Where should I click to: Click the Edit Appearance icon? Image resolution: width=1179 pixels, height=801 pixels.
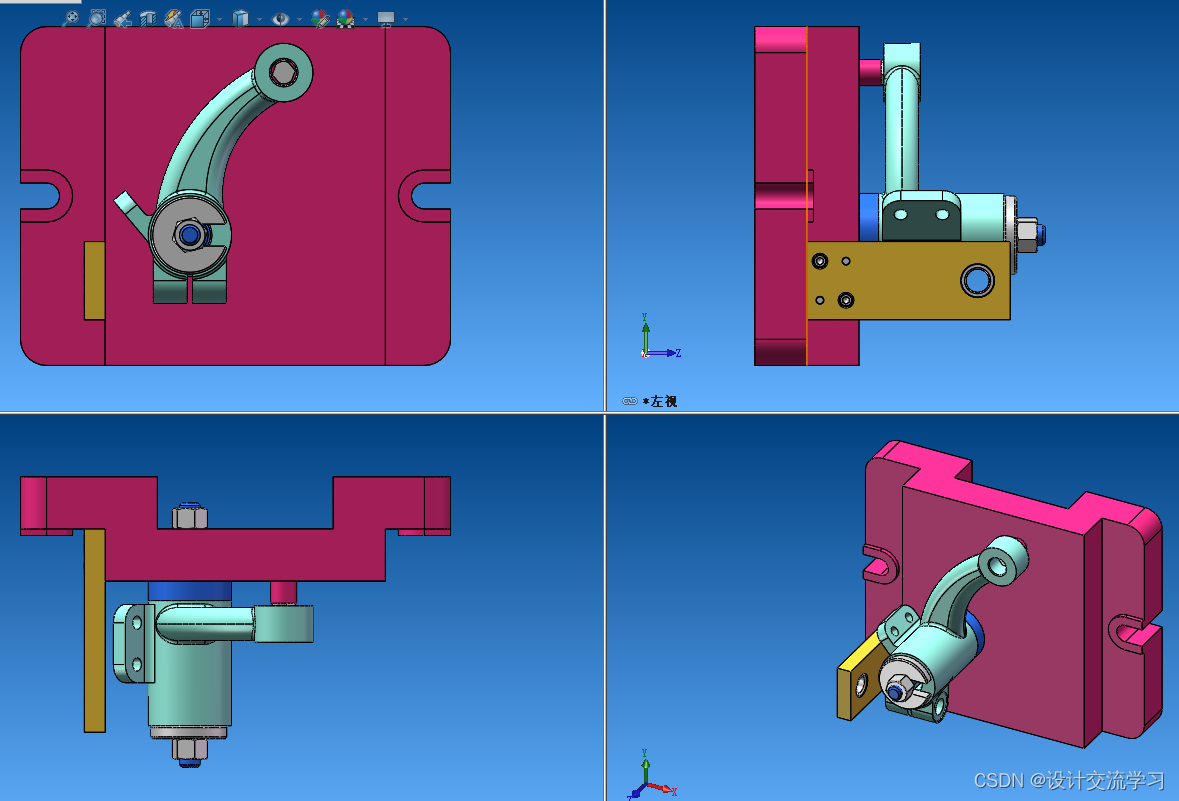pyautogui.click(x=320, y=19)
